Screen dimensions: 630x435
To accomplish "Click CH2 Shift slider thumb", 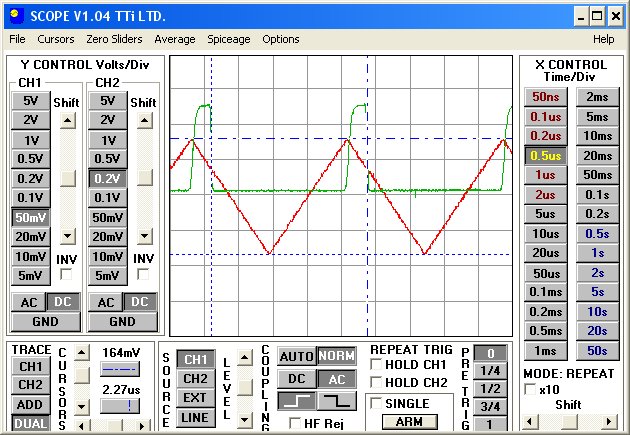I will 145,177.
